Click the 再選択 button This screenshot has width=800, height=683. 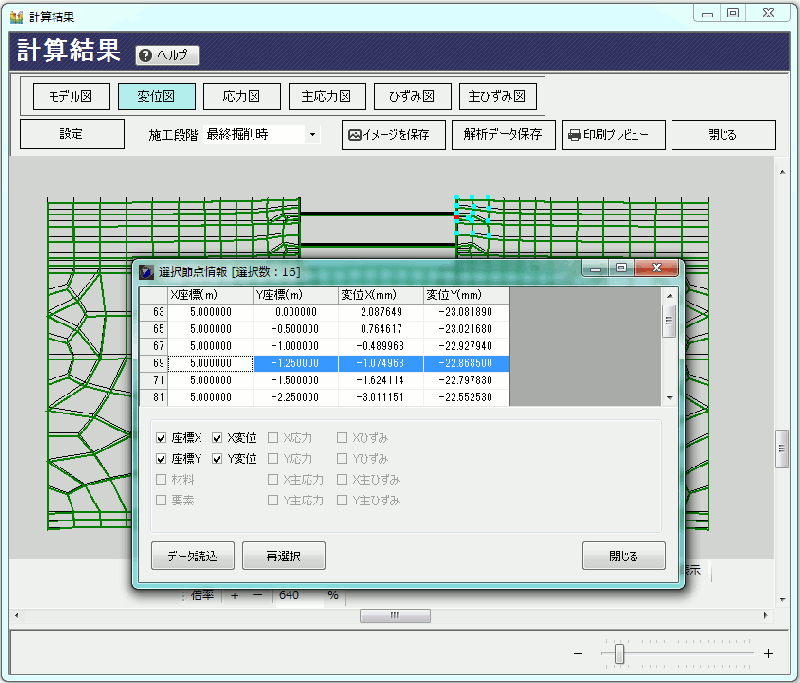[284, 555]
